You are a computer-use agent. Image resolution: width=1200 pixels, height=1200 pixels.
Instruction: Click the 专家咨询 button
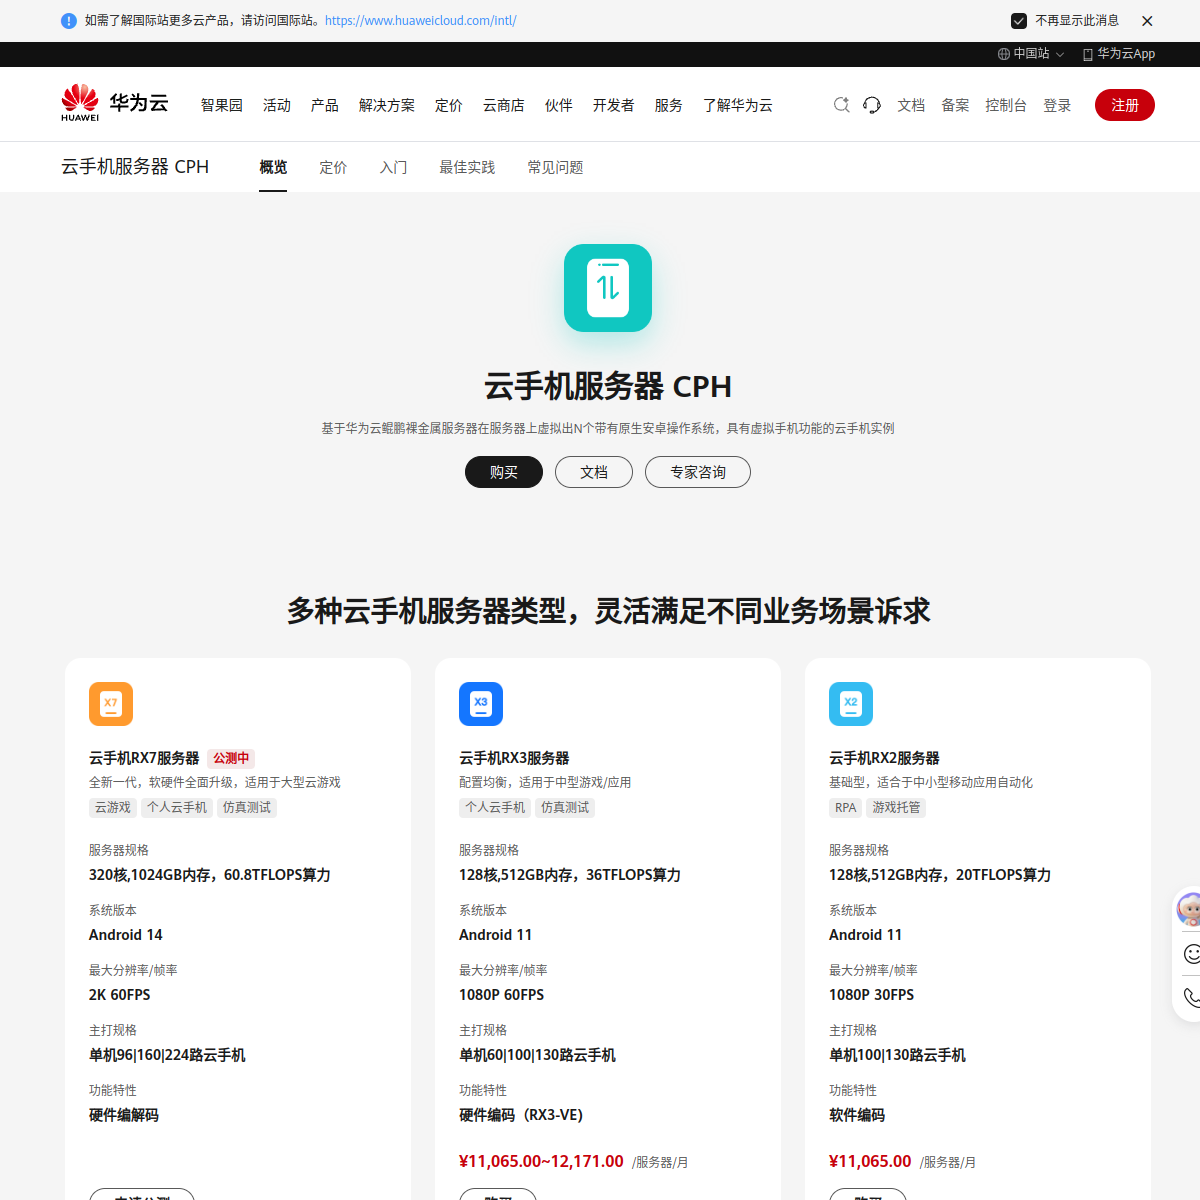pyautogui.click(x=698, y=472)
